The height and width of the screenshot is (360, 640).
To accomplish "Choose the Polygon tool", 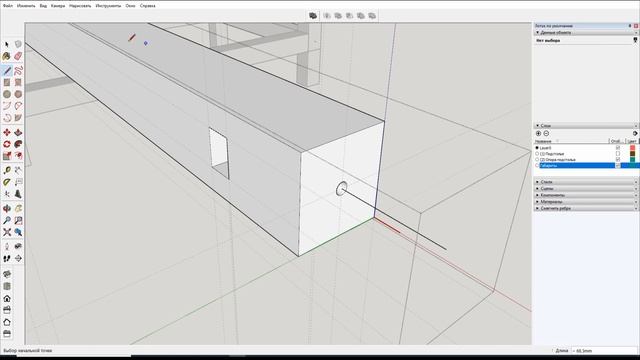I will [x=18, y=94].
